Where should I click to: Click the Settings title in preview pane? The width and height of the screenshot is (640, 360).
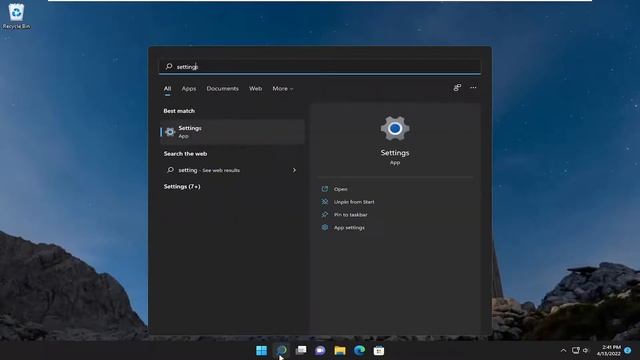click(395, 153)
